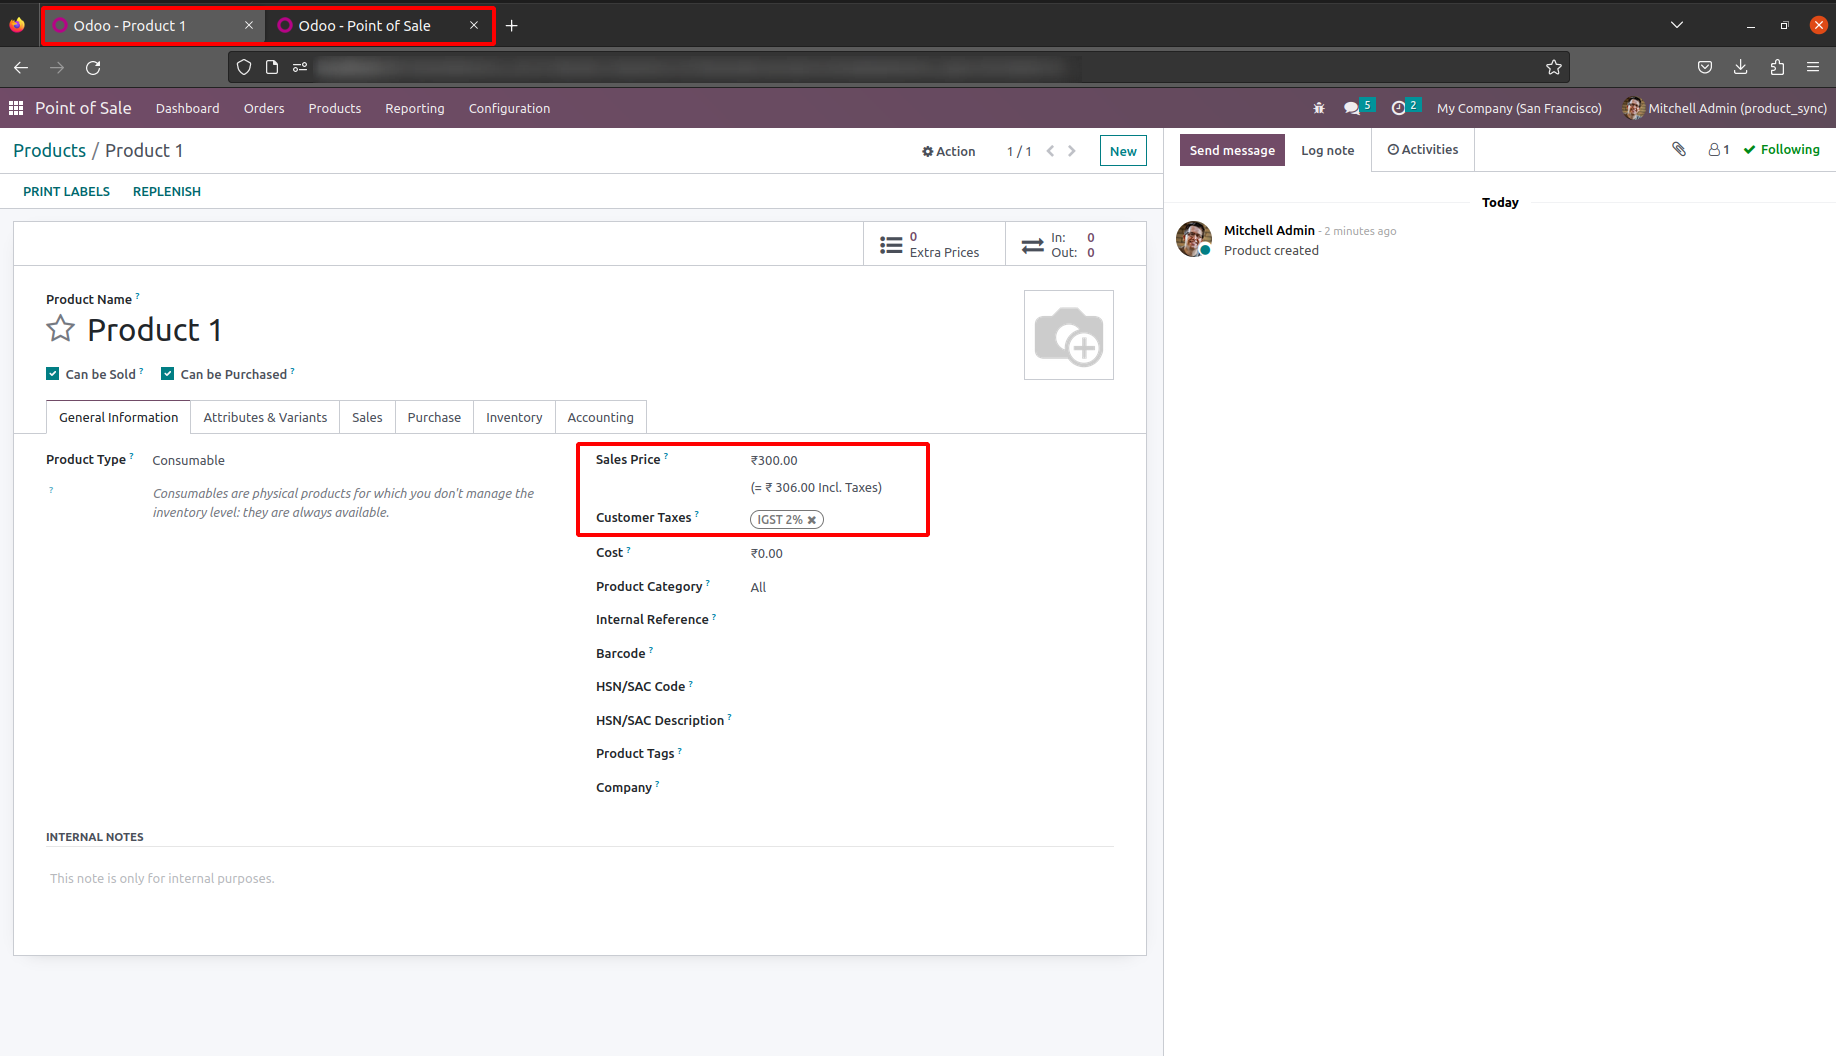Viewport: 1836px width, 1056px height.
Task: List all tabs dropdown arrow
Action: 1677,25
